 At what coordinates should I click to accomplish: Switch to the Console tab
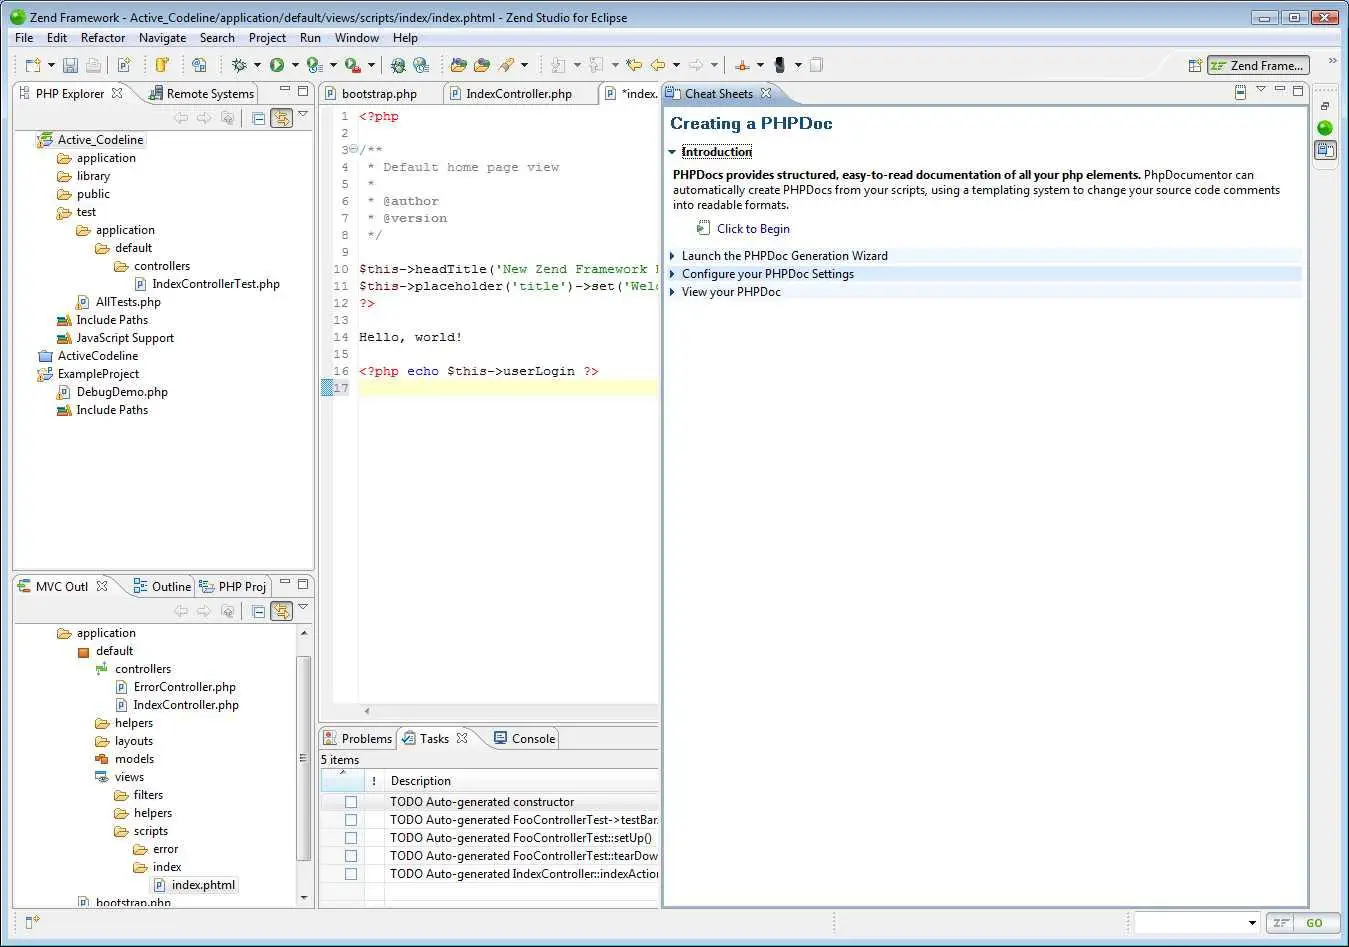click(x=525, y=739)
